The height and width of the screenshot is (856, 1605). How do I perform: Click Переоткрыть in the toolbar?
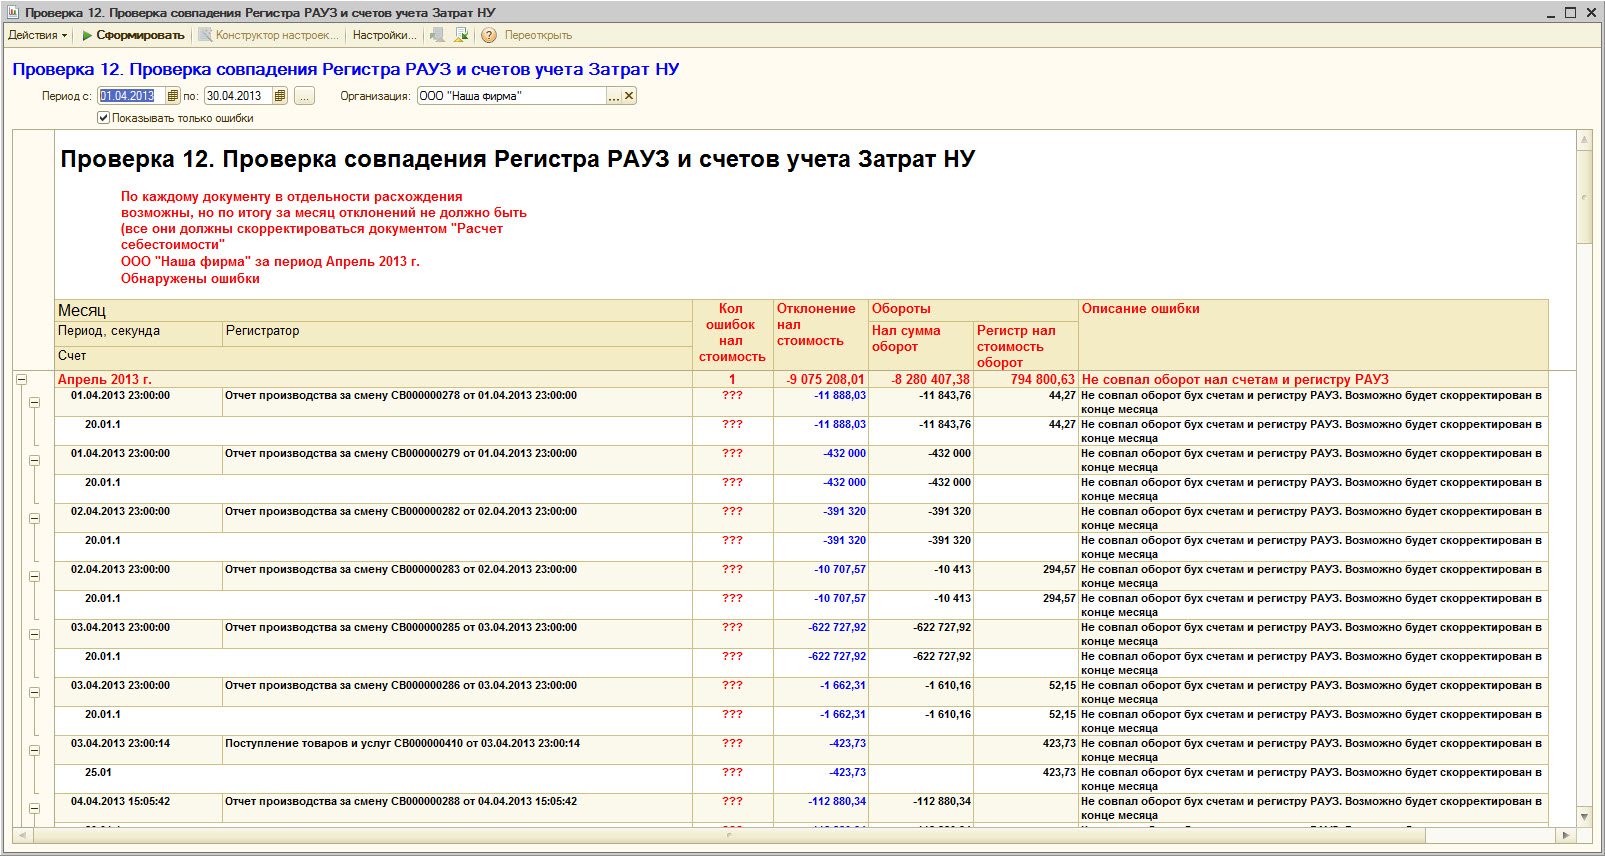[538, 35]
